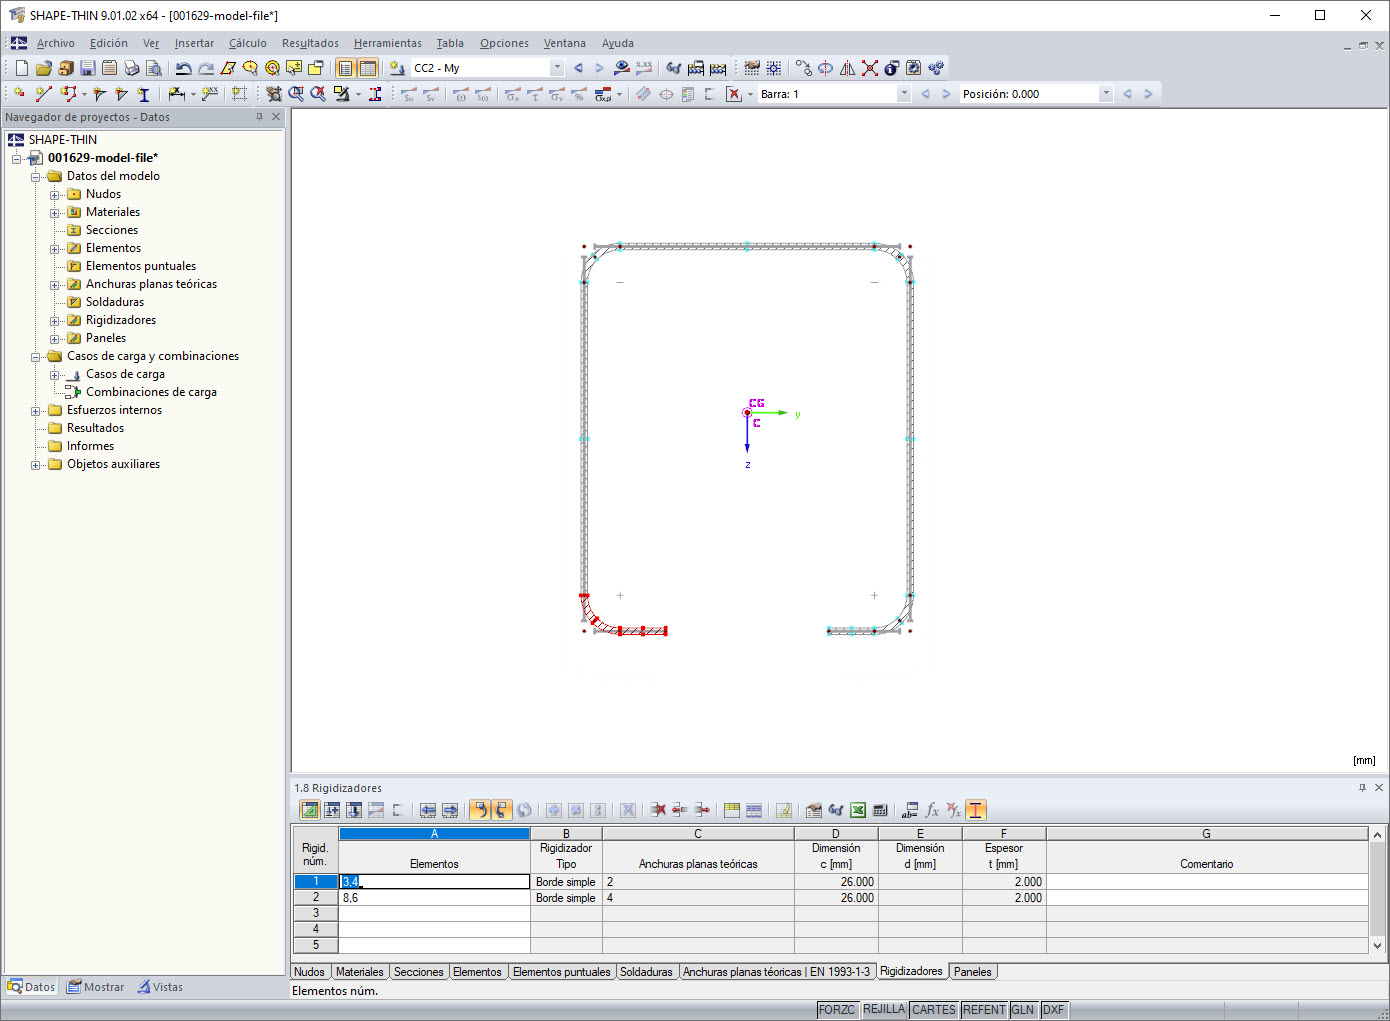
Task: Click the orange I-section icon in table toolbar
Action: [x=976, y=810]
